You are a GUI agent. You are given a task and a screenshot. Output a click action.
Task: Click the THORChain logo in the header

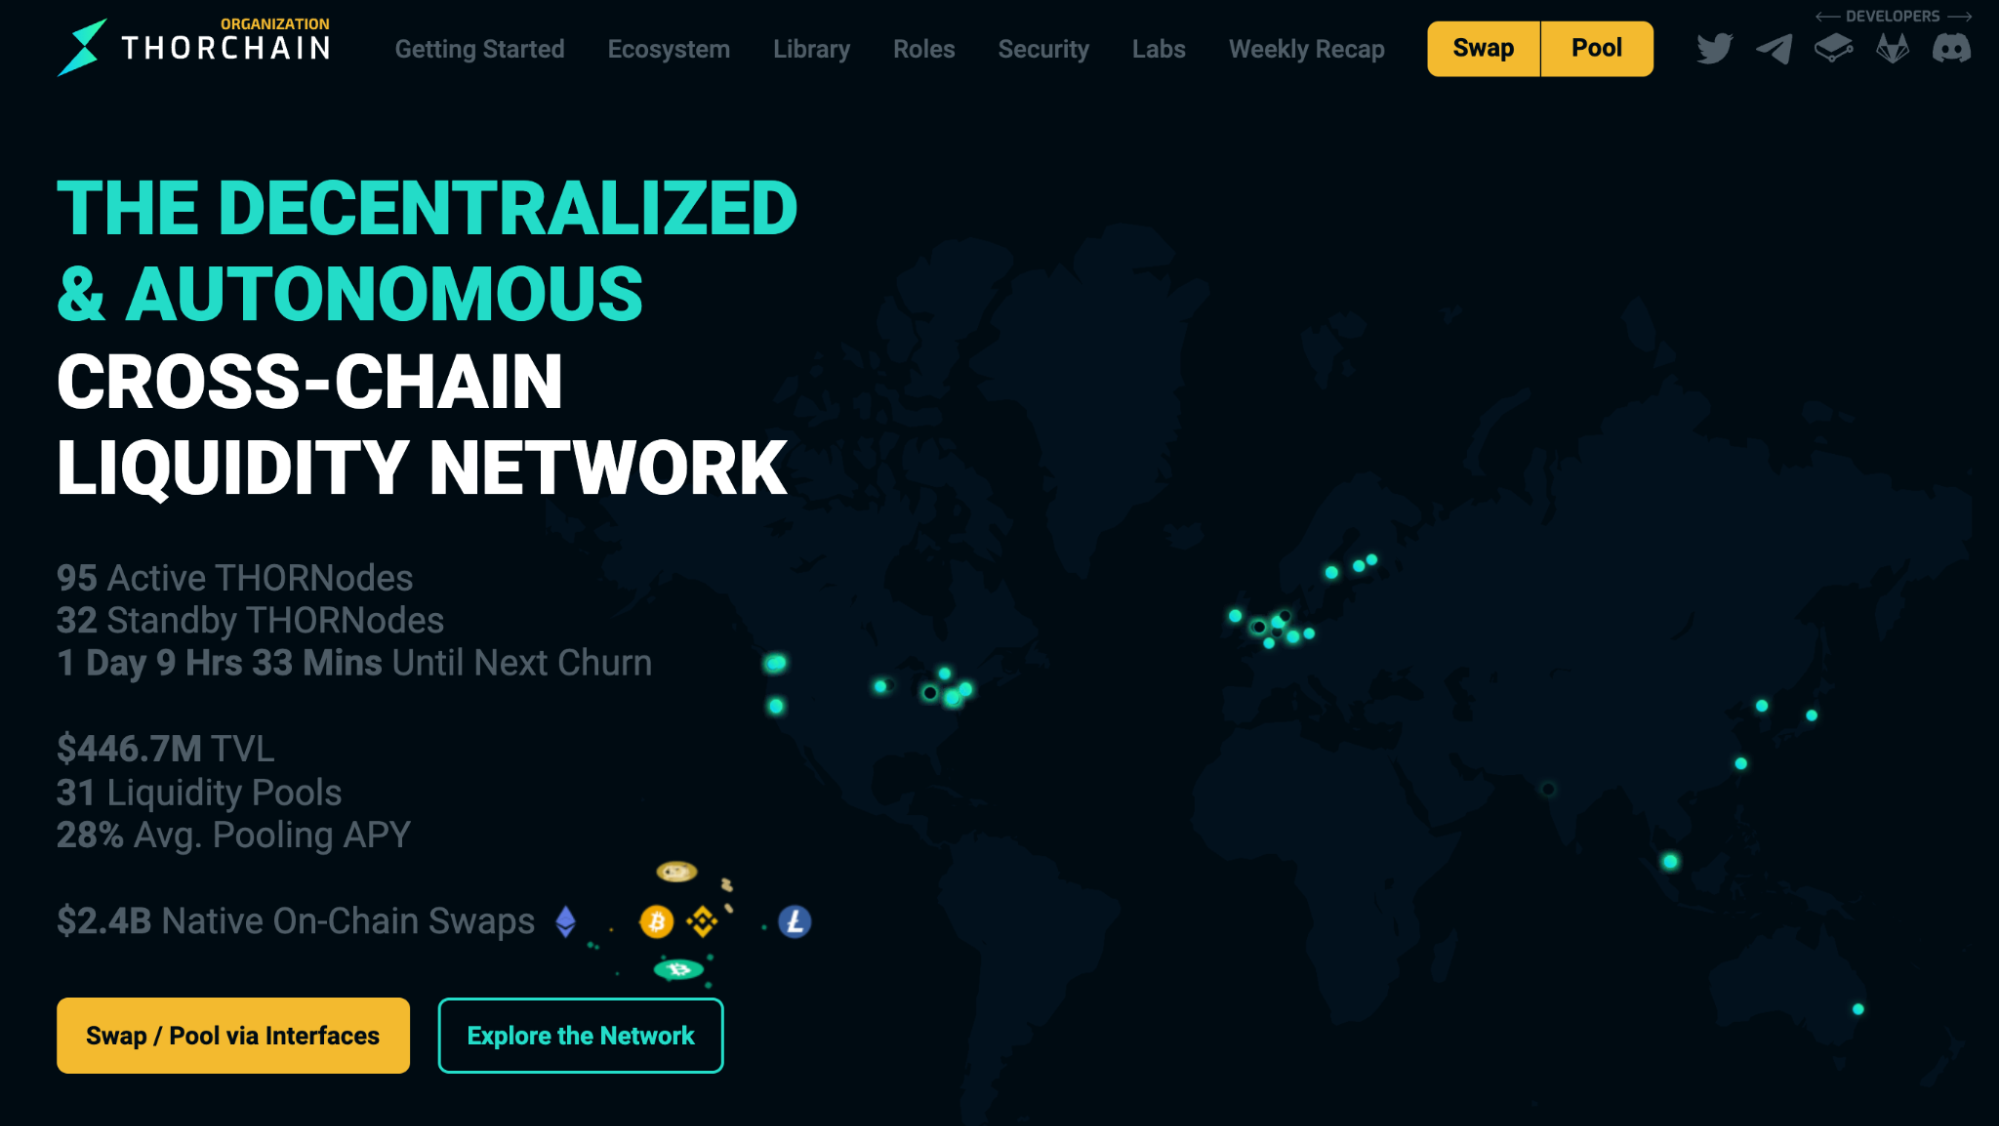point(194,46)
